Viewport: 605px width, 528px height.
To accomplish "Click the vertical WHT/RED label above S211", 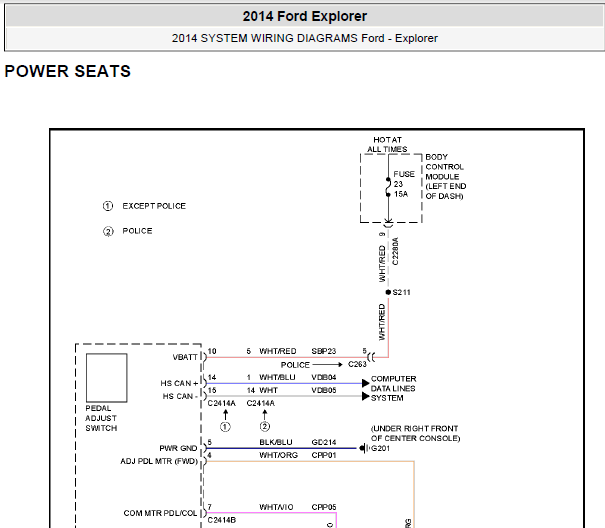I will coord(382,264).
